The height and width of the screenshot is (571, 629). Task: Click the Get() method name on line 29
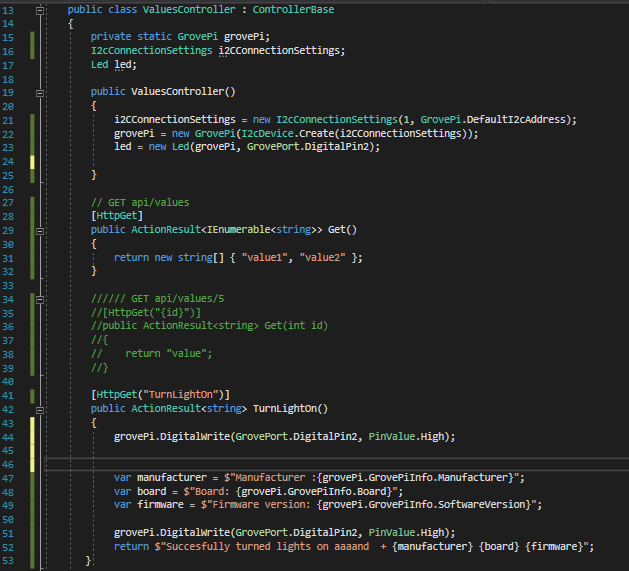click(x=342, y=230)
